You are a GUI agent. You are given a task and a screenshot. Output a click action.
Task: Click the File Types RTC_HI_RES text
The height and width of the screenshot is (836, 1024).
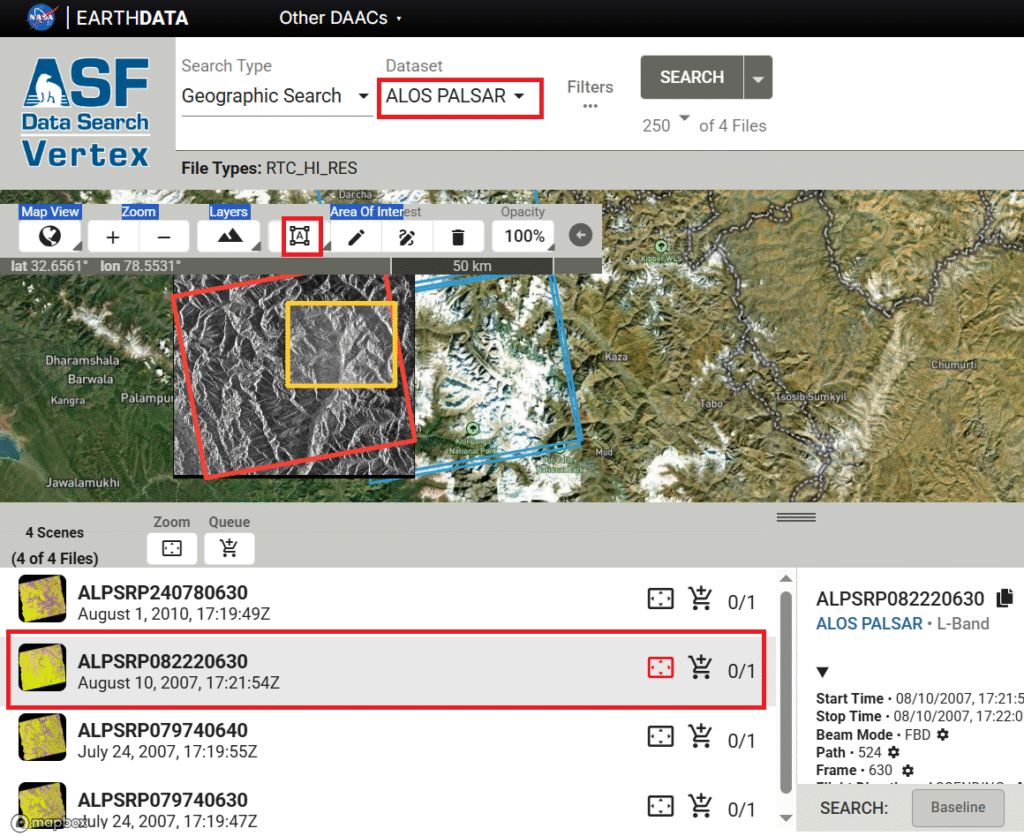[x=269, y=169]
